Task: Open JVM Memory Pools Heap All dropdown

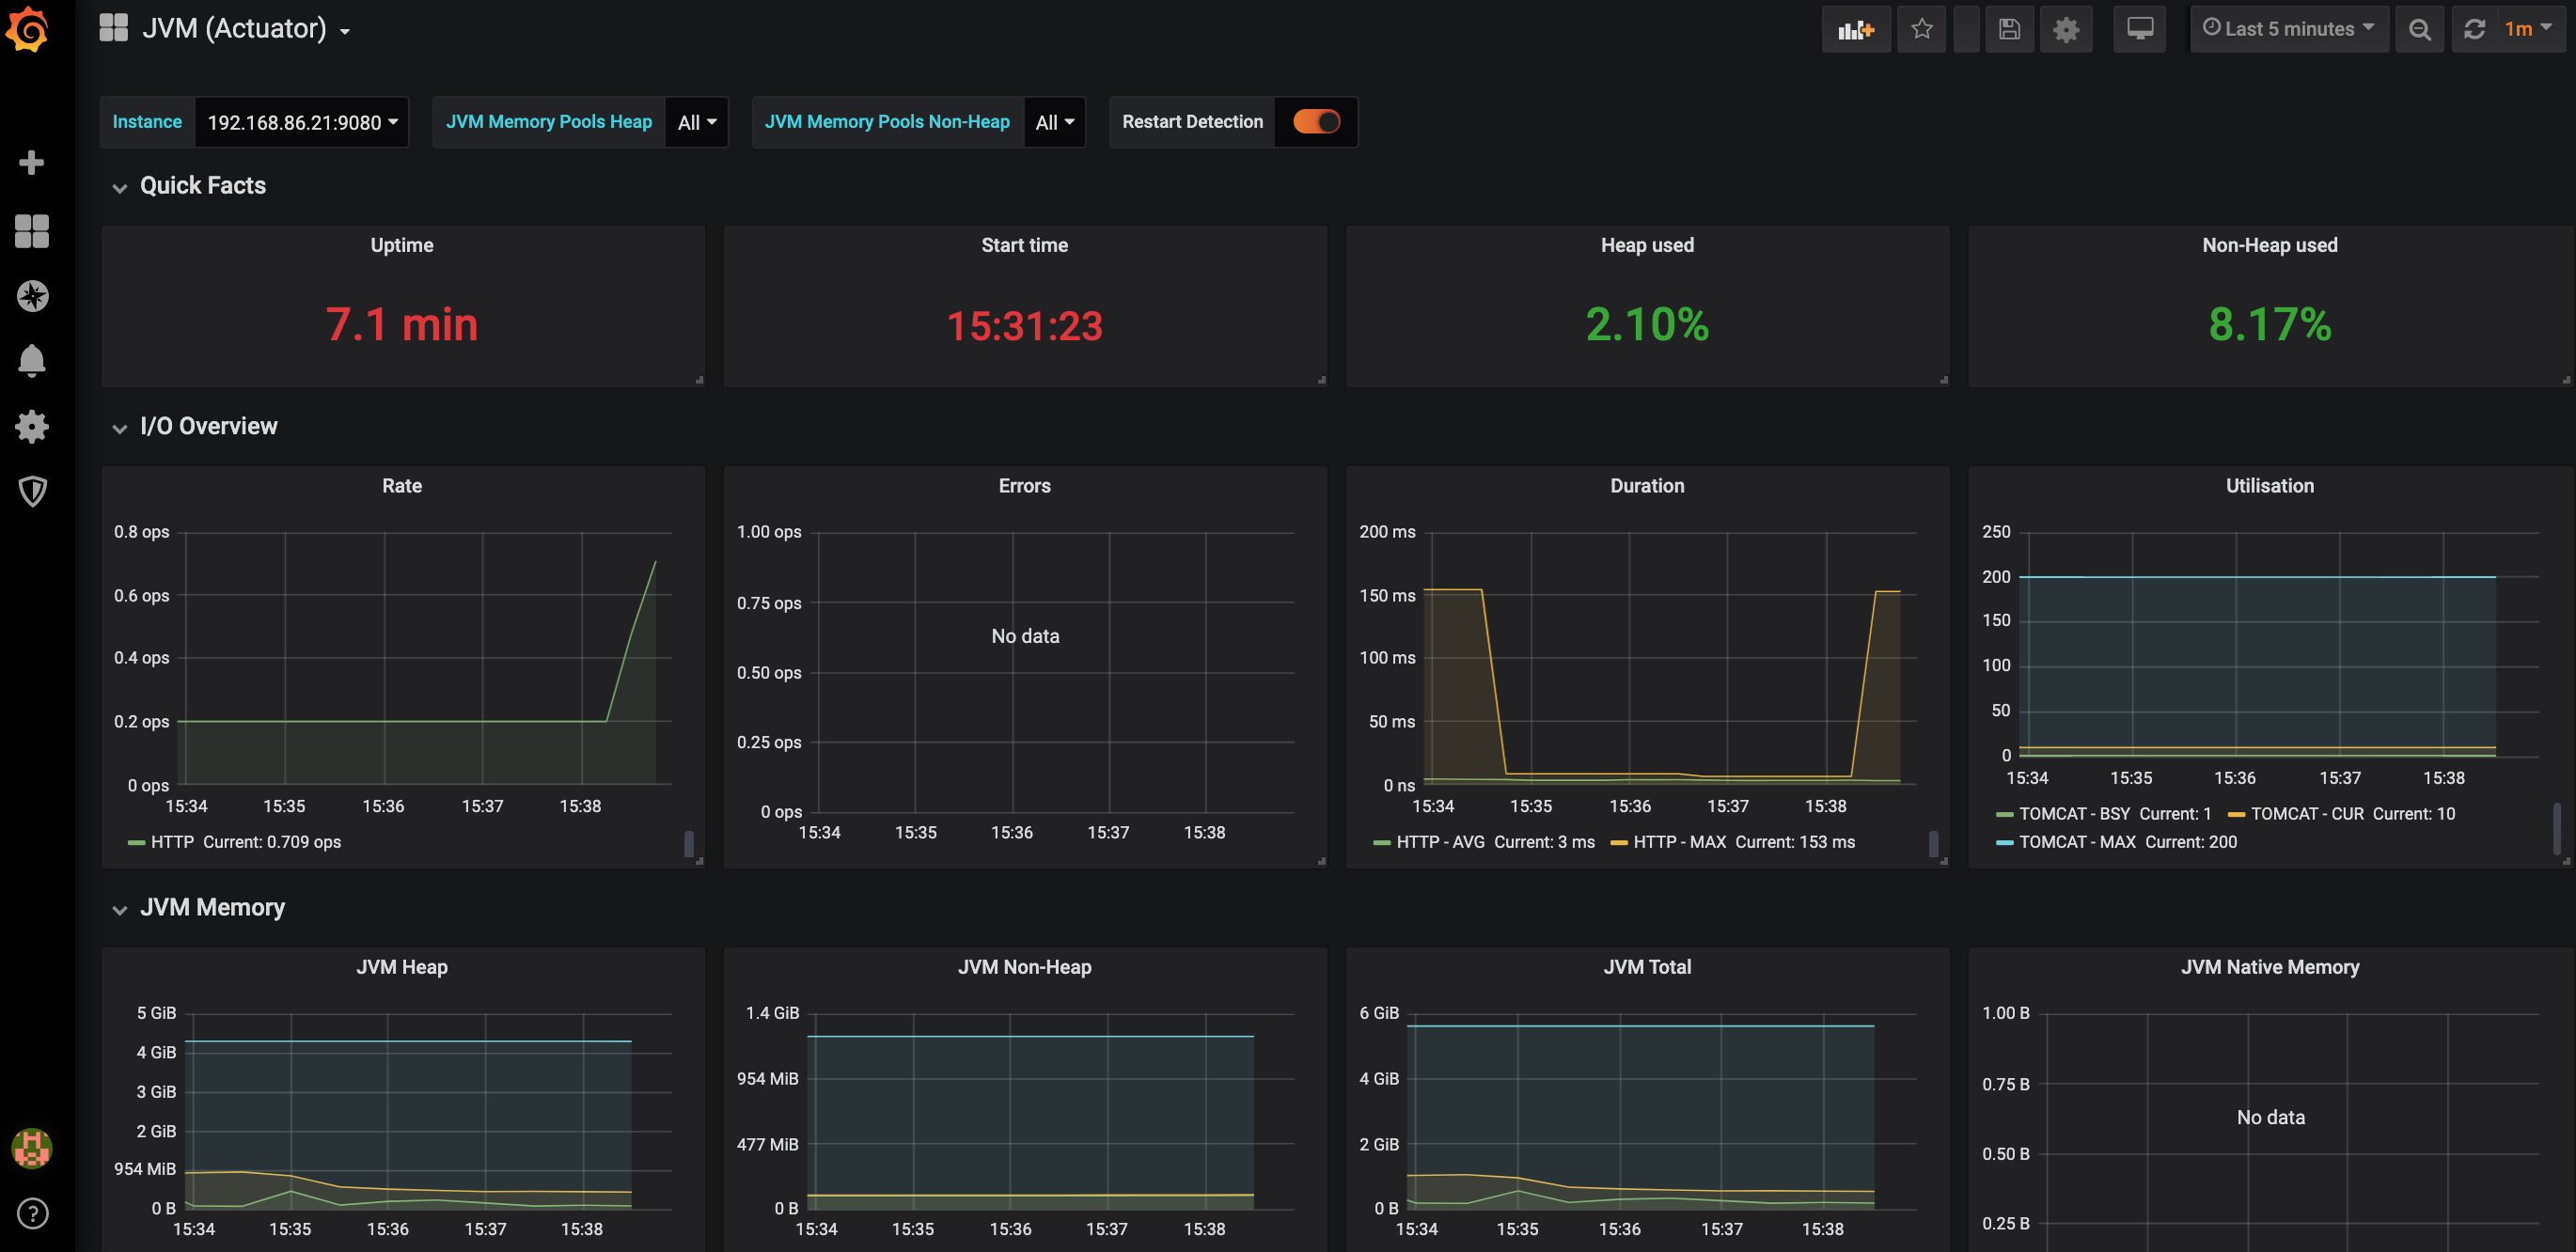Action: 696,122
